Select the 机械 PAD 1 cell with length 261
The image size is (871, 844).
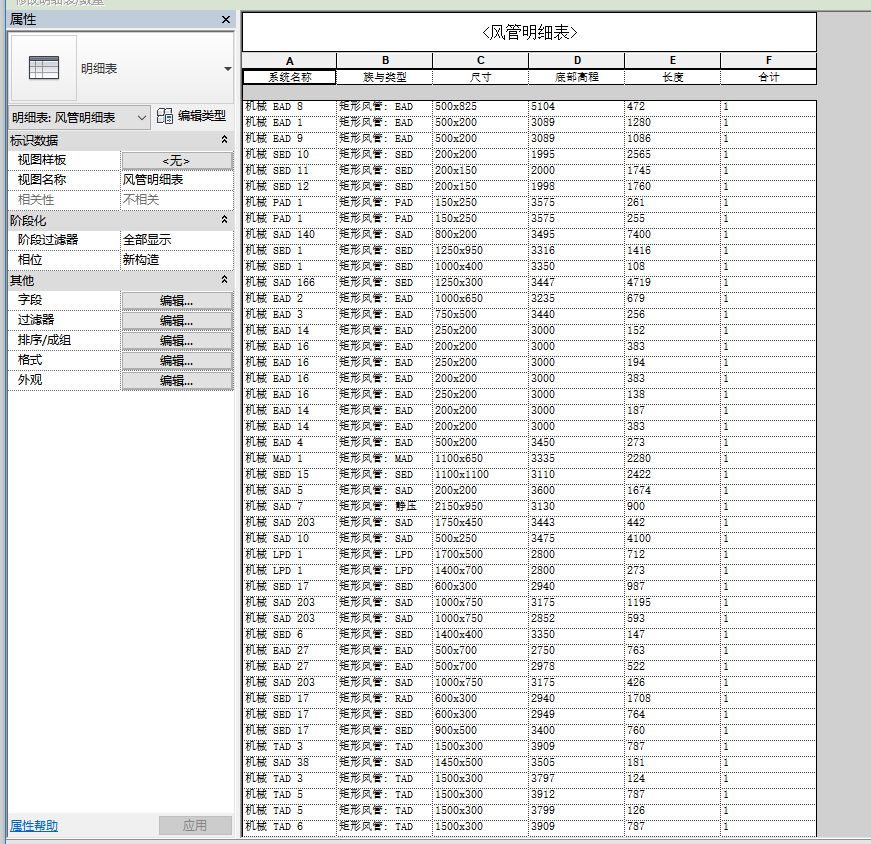tap(289, 202)
